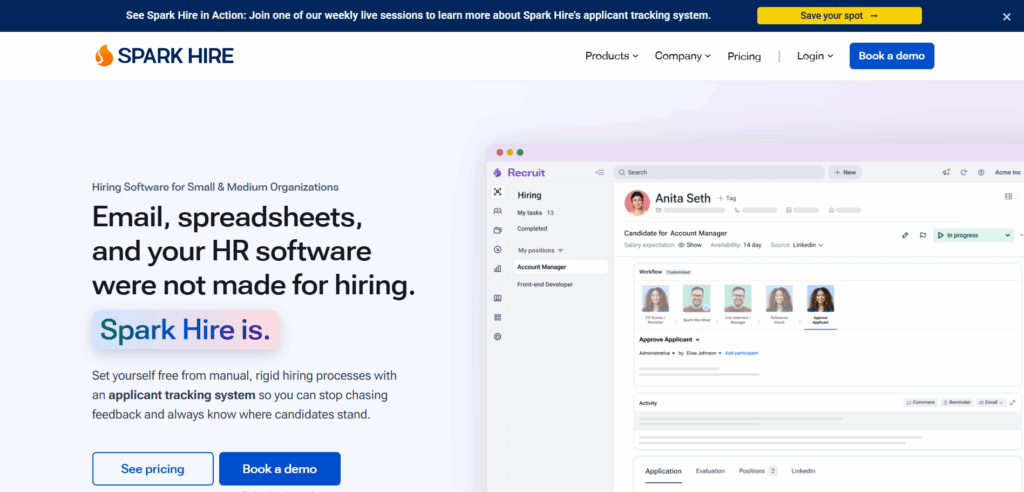Click the Spark Hire flame logo
Viewport: 1024px width, 492px height.
point(164,56)
